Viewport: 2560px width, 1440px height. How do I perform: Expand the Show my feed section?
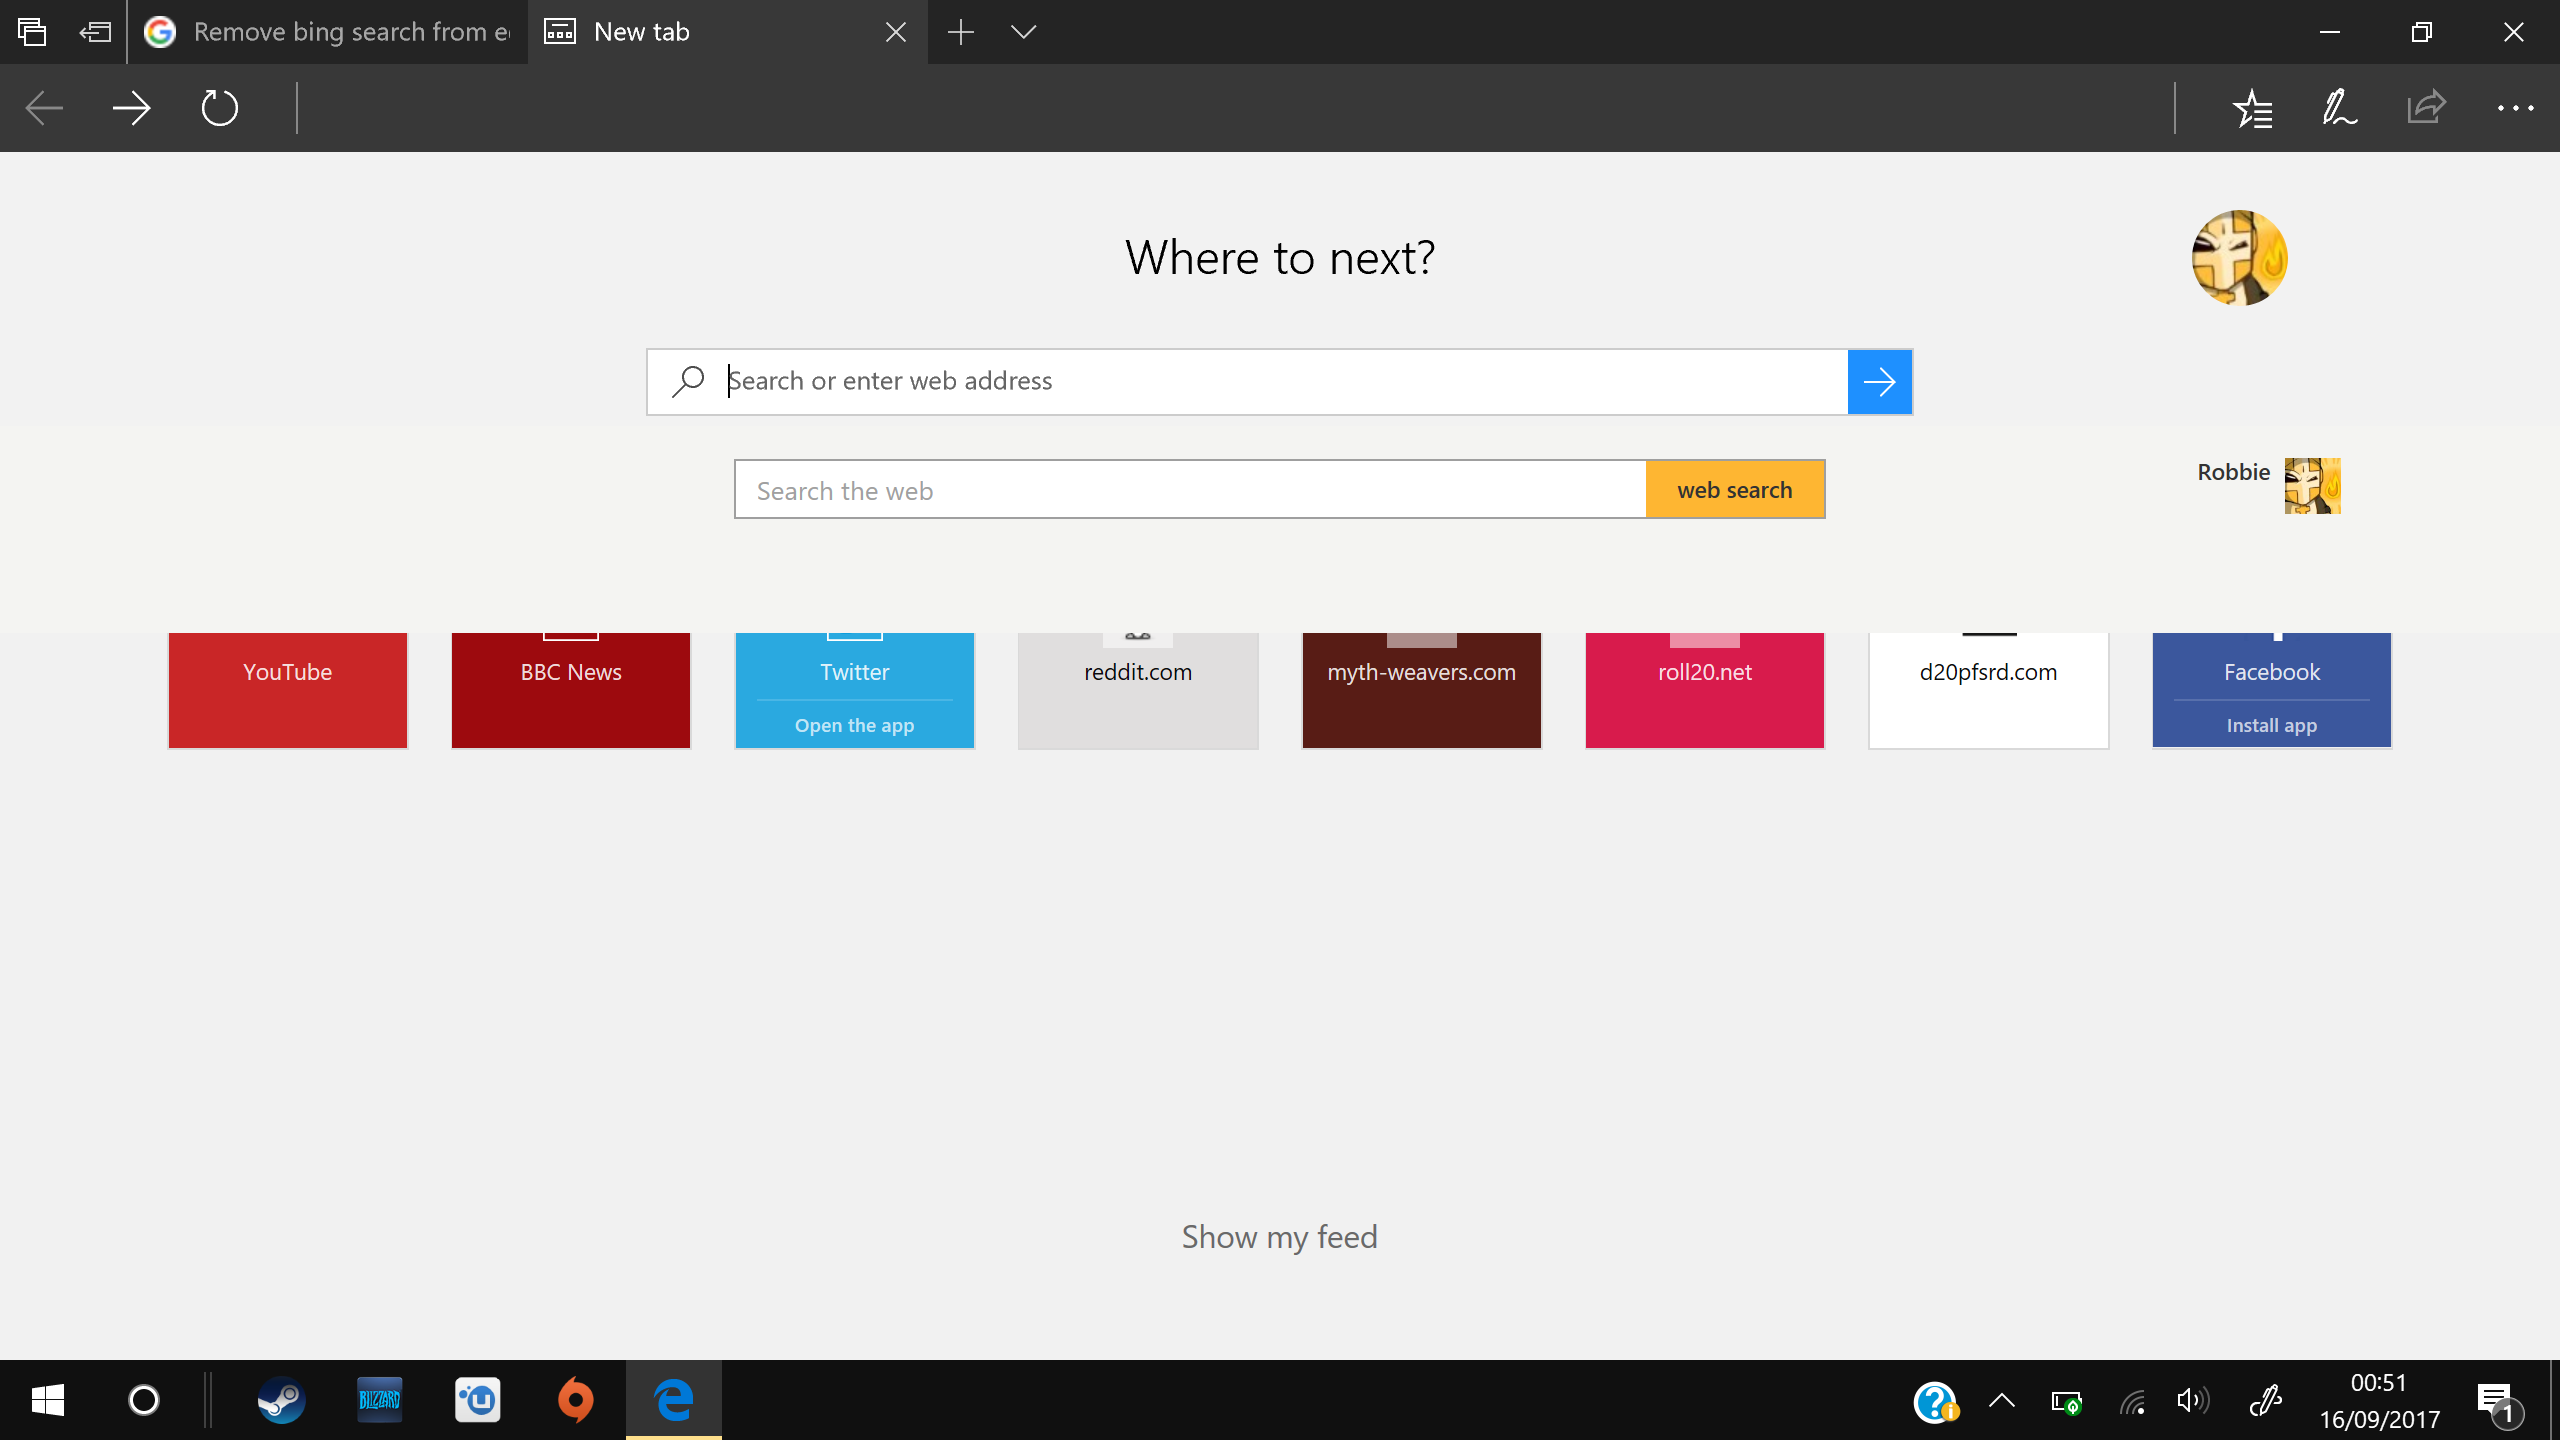(x=1280, y=1234)
